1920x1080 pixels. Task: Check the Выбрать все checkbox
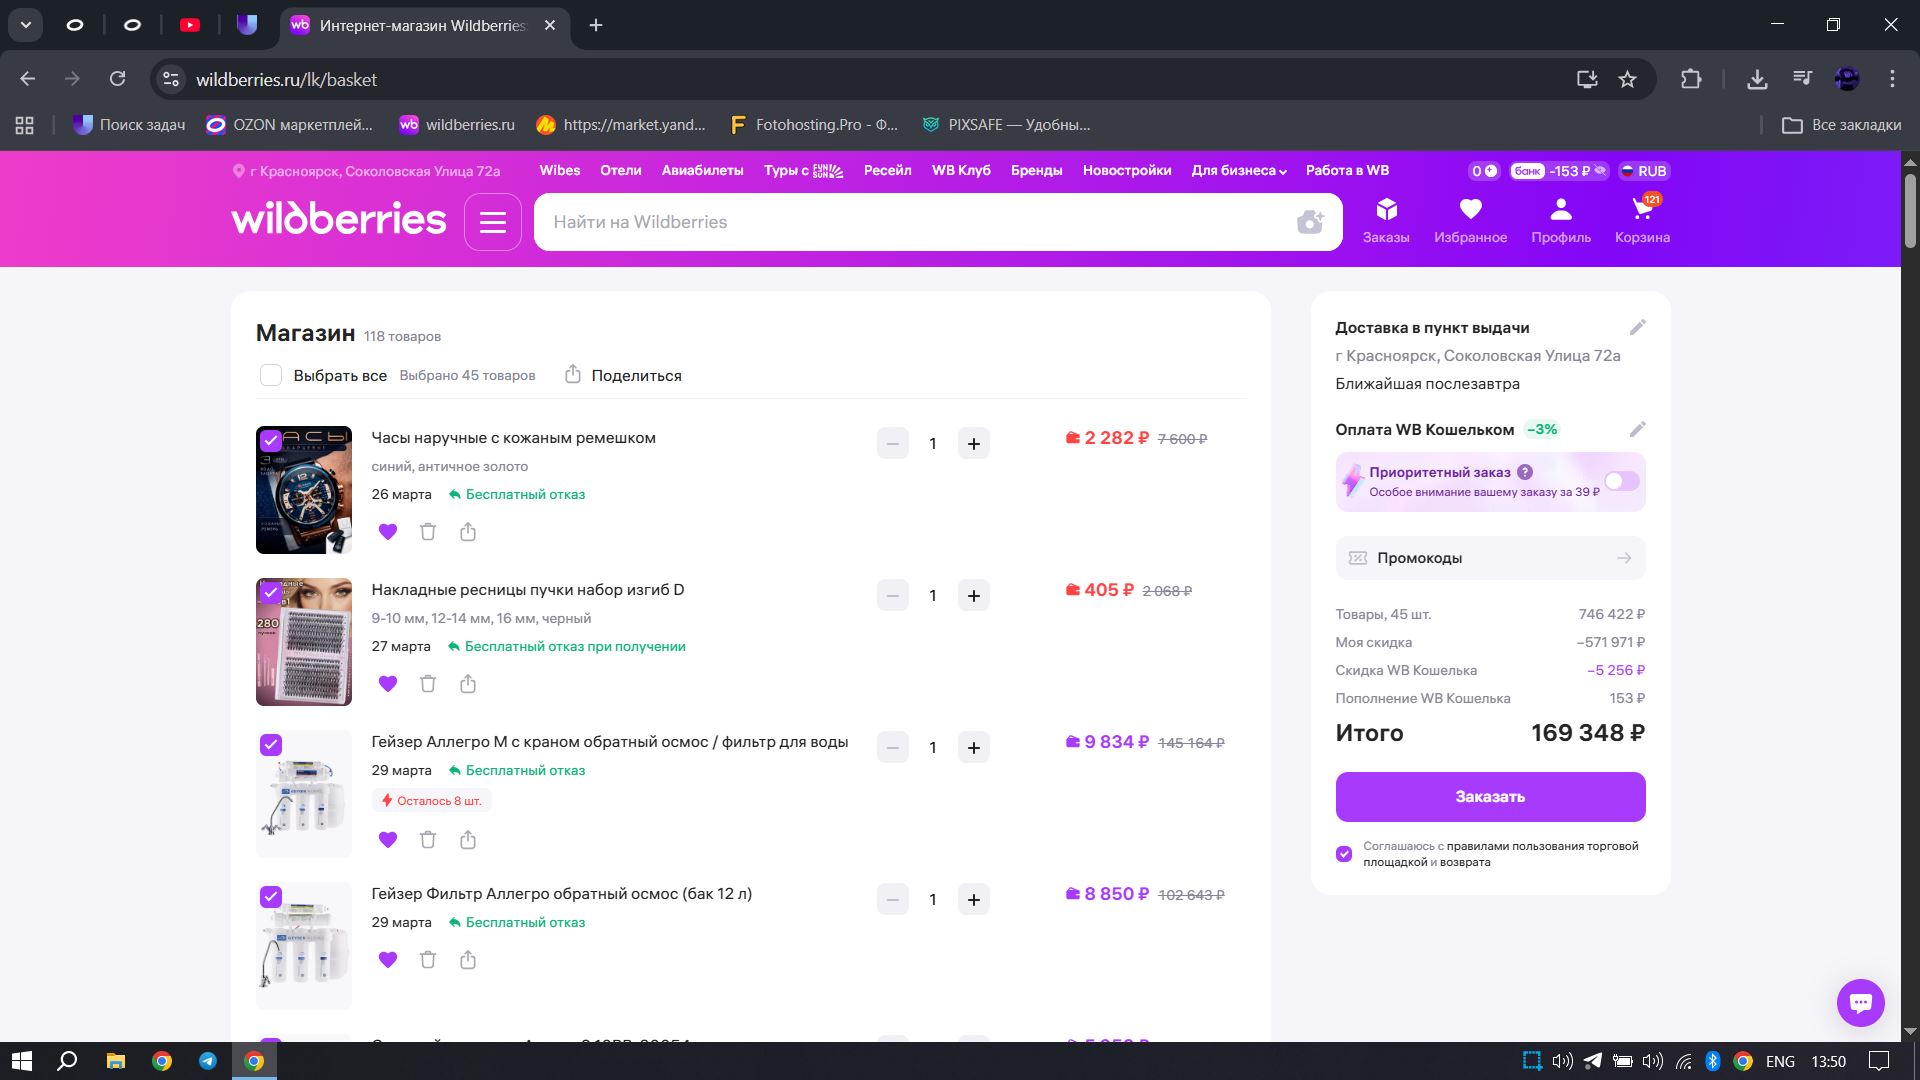click(x=271, y=375)
